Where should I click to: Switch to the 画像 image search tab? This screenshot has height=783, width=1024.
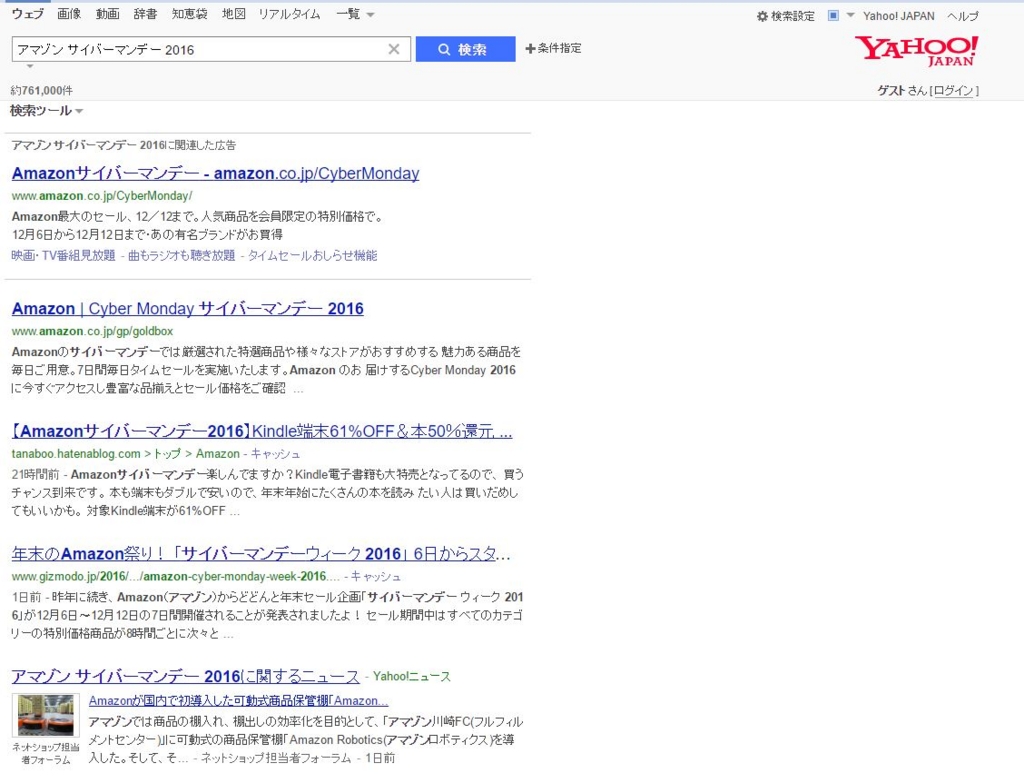[x=69, y=14]
